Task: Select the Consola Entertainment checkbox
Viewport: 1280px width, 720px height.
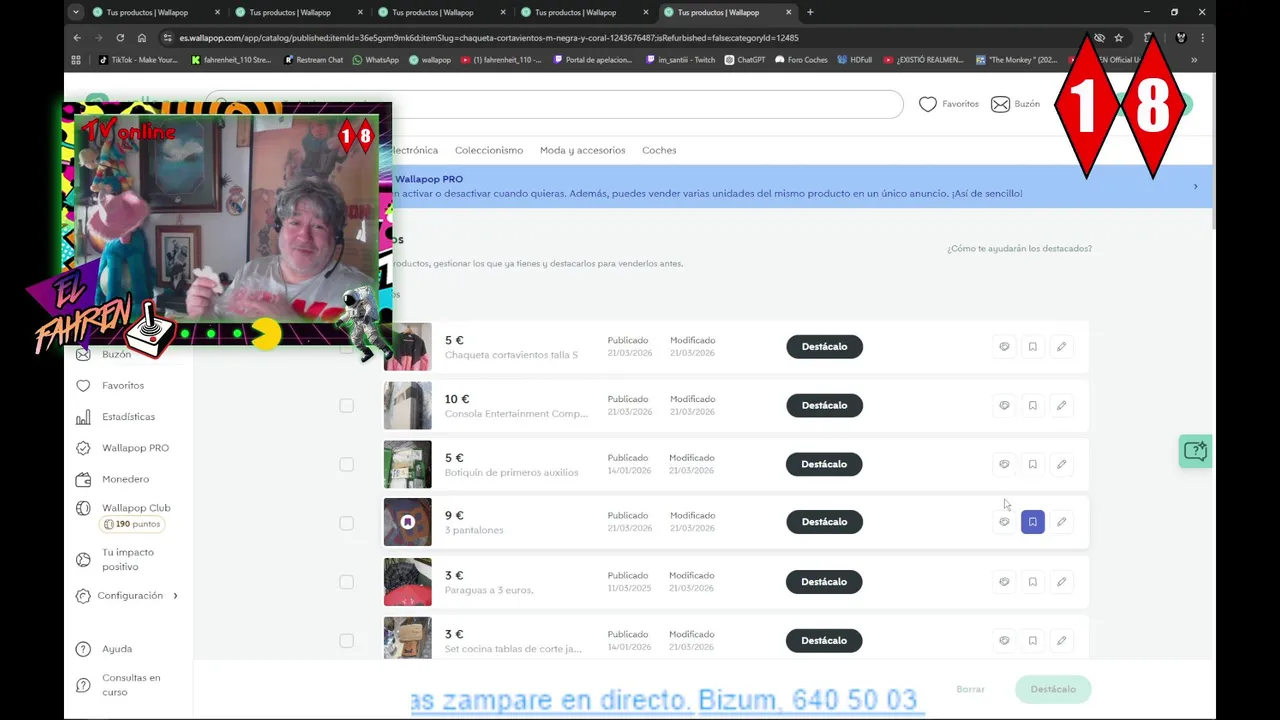Action: pos(346,406)
